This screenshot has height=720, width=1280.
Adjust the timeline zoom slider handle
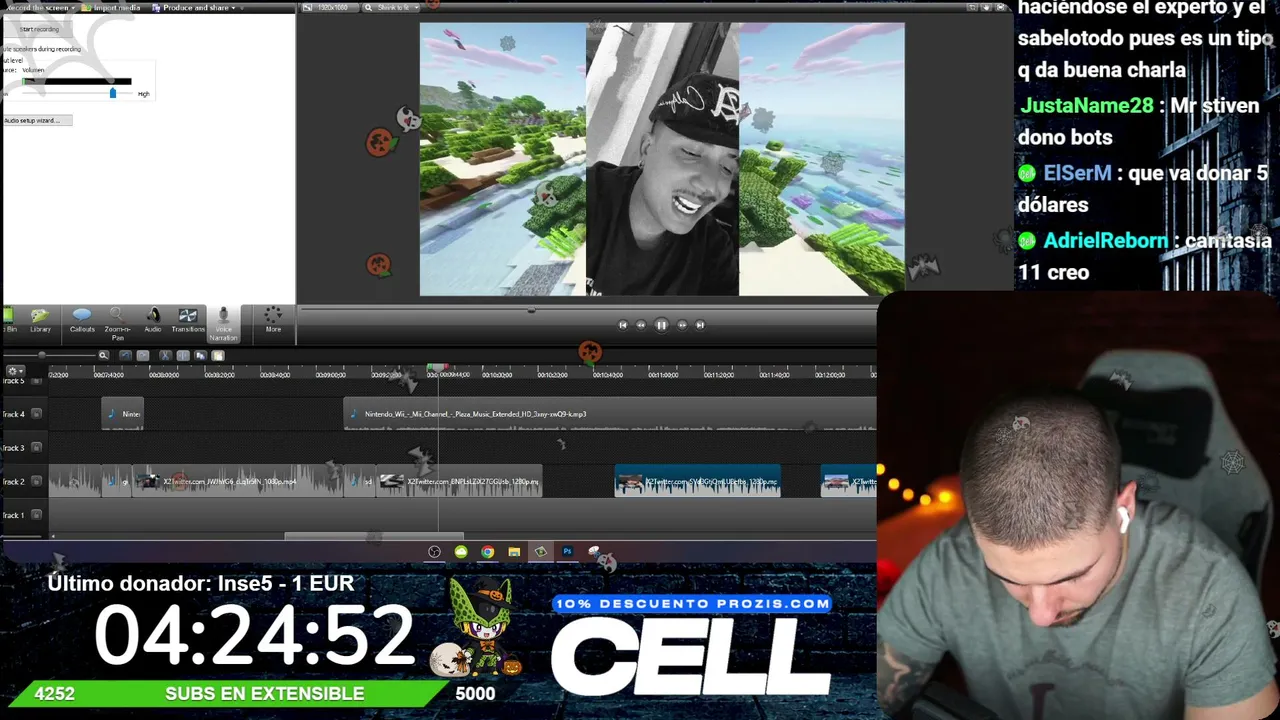pos(42,355)
